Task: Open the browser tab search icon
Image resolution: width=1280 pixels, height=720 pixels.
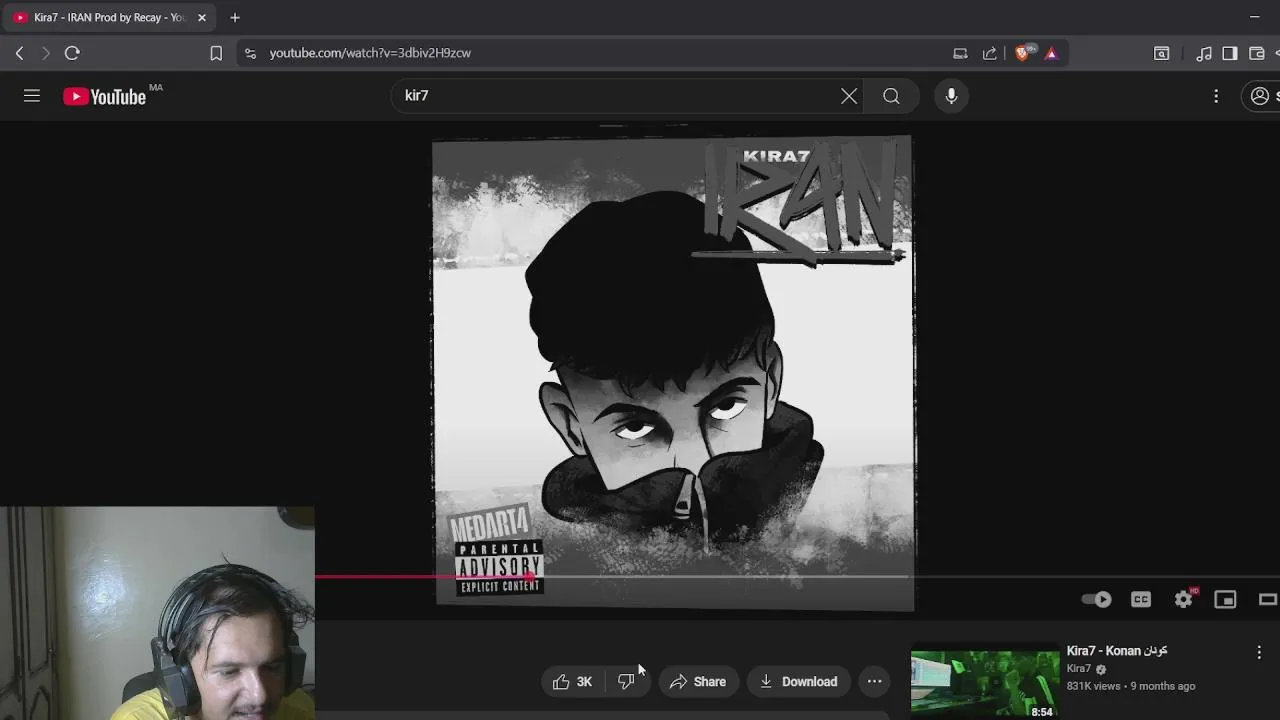Action: (1161, 53)
